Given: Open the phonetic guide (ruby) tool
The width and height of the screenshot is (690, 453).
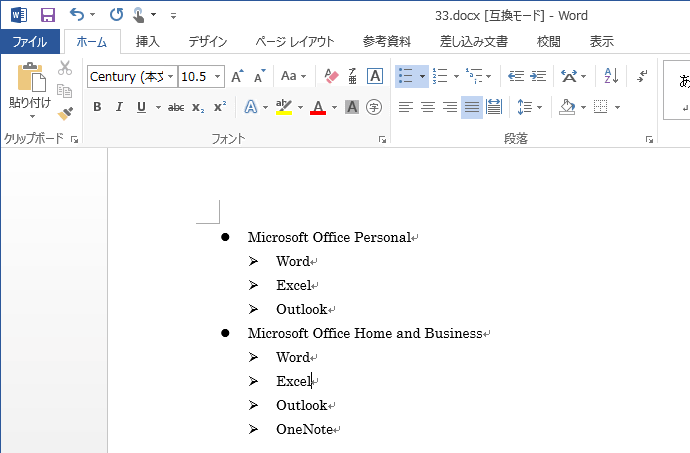Looking at the screenshot, I should [352, 77].
